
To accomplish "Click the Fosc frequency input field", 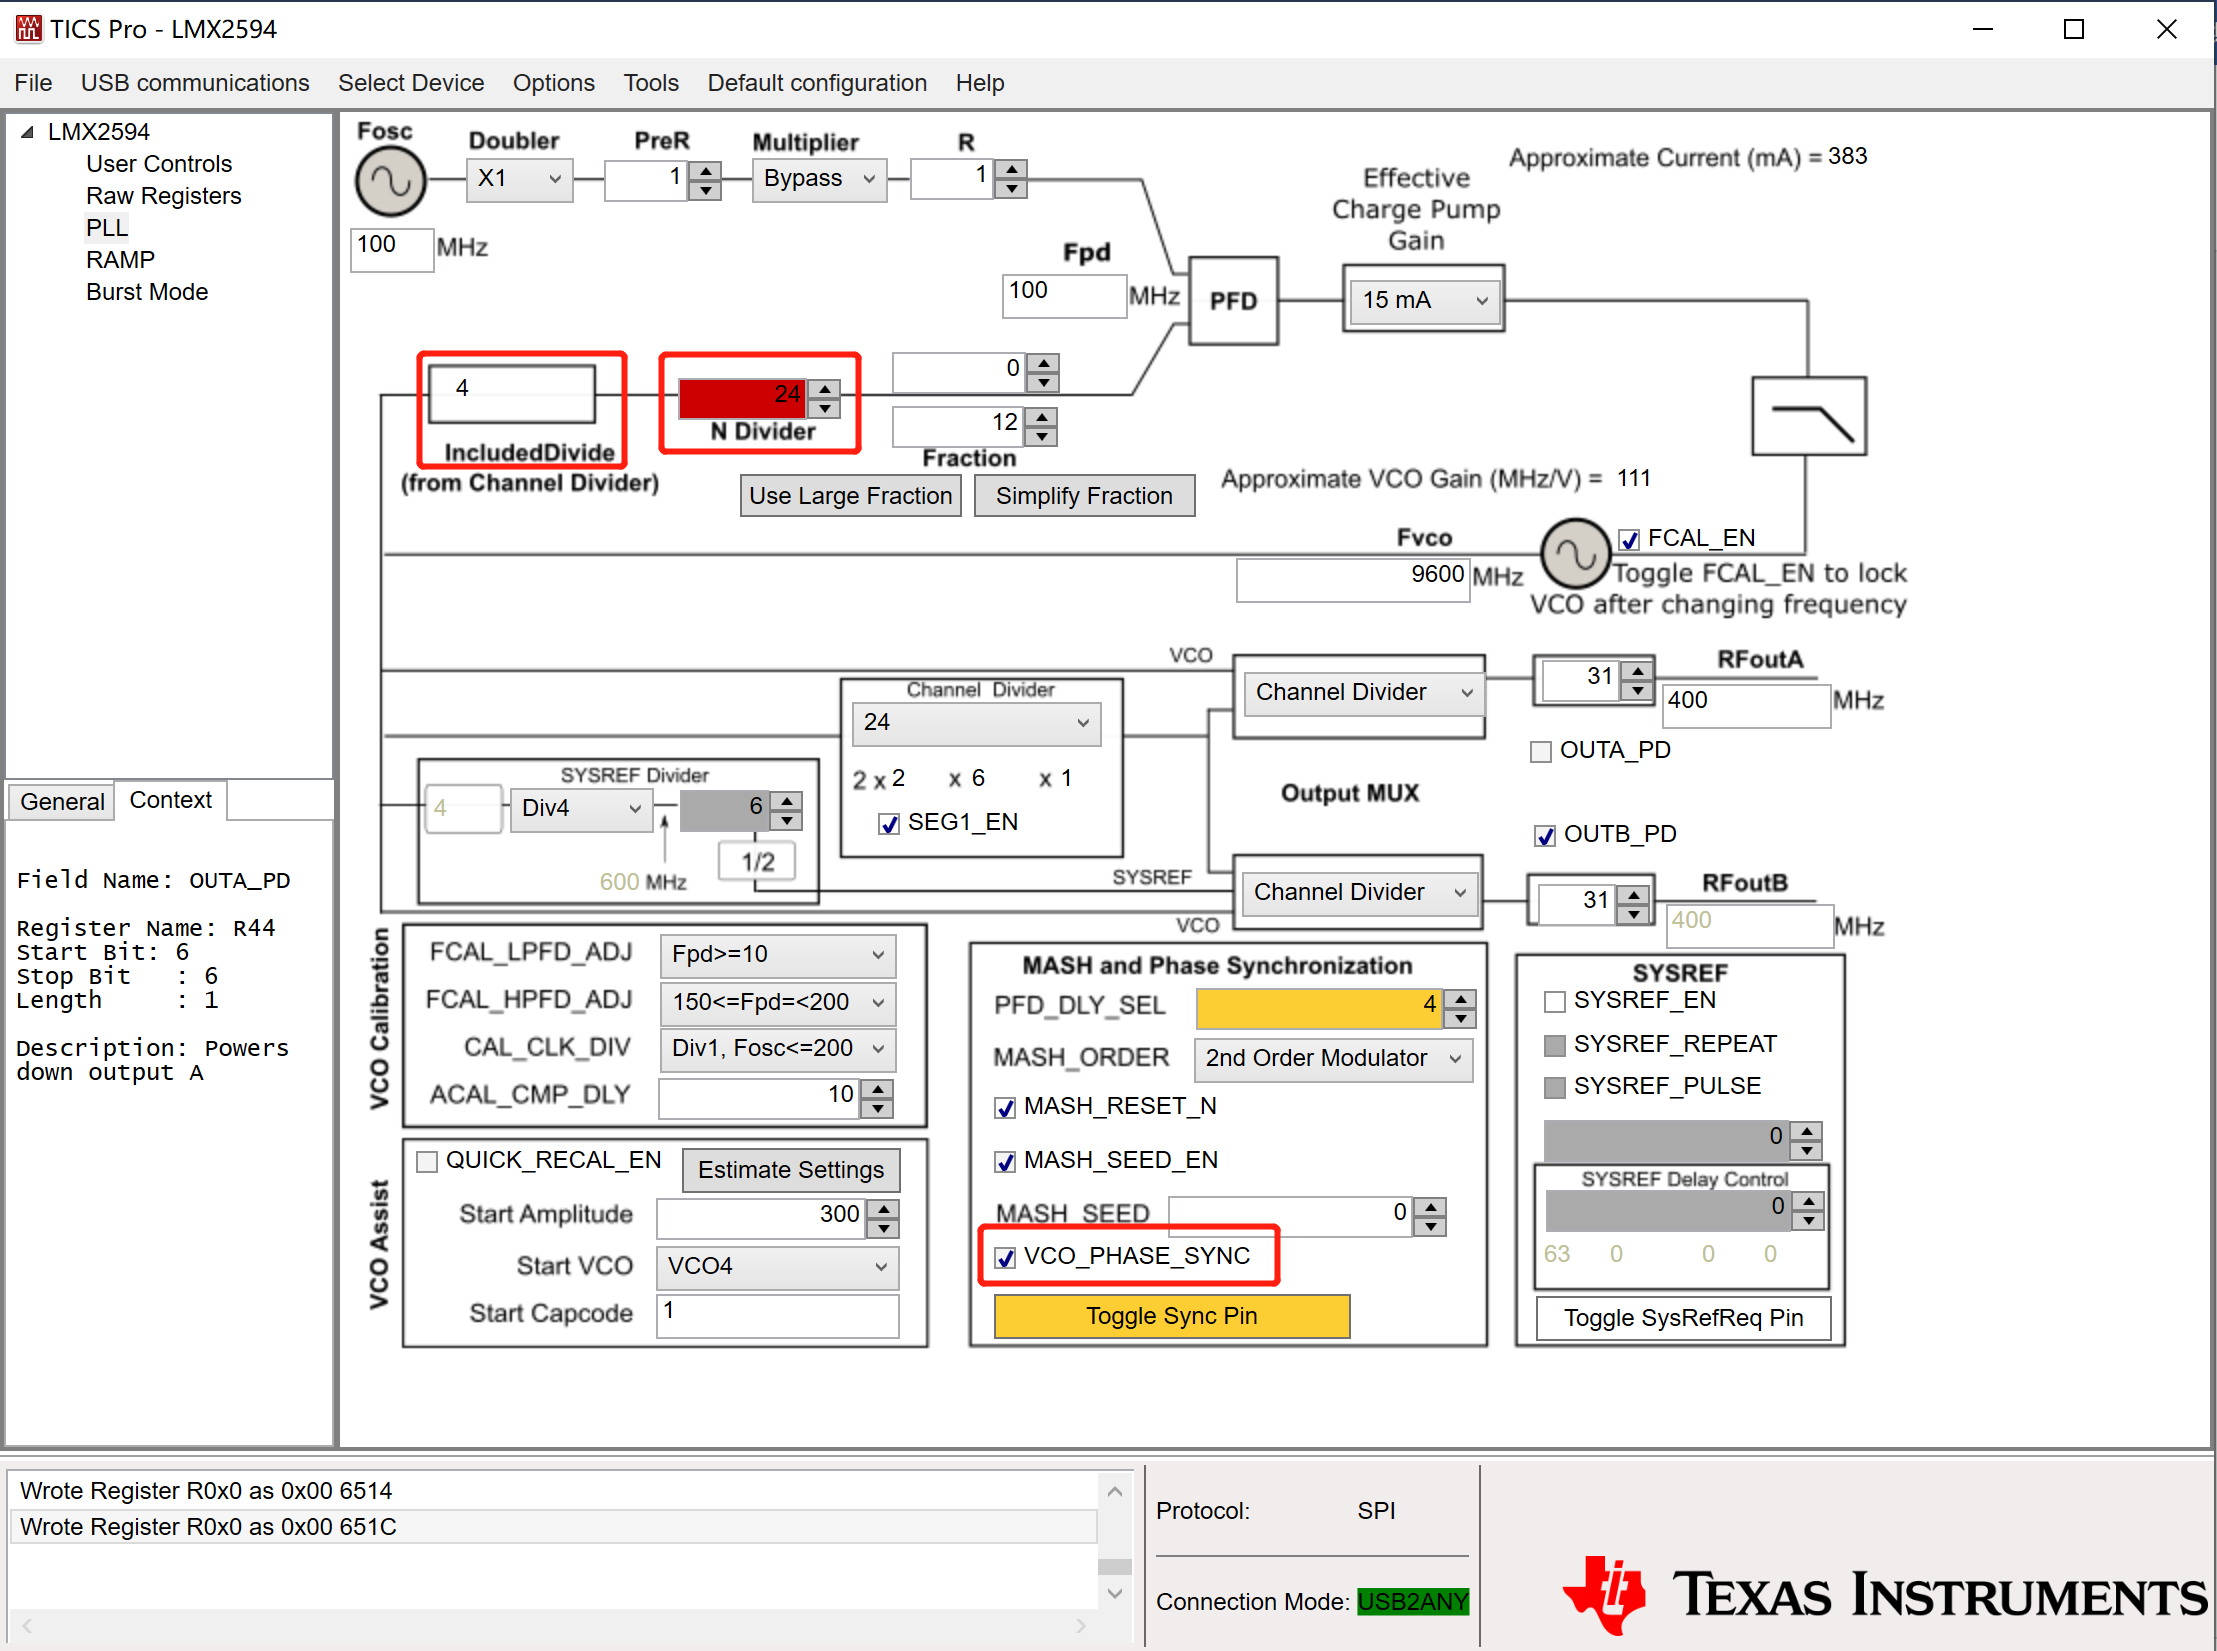I will click(x=391, y=247).
